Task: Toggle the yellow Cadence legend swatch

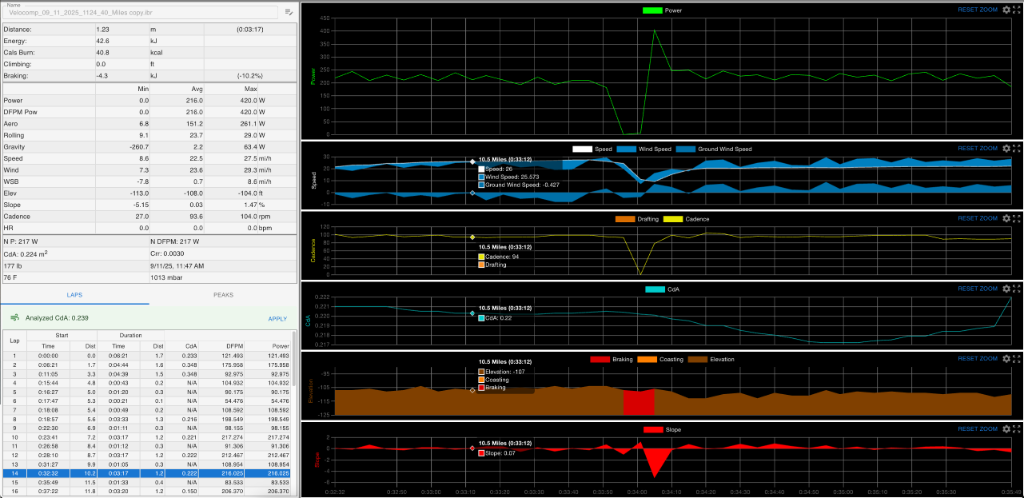Action: (673, 219)
